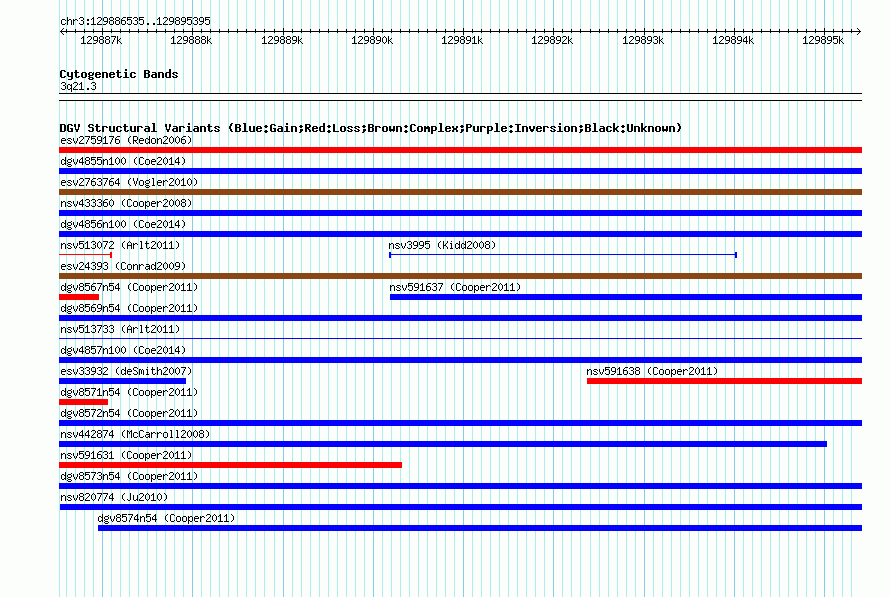This screenshot has width=890, height=597.
Task: Click the nsv442874 (McCarroll2008) blue bar
Action: 443,444
